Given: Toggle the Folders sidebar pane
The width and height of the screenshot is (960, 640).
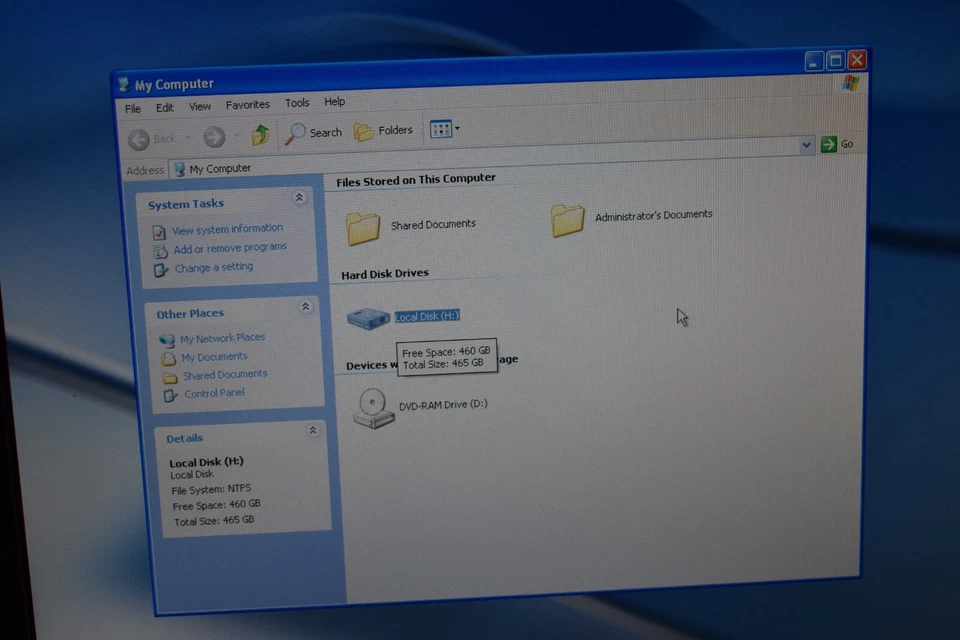Looking at the screenshot, I should coord(384,130).
